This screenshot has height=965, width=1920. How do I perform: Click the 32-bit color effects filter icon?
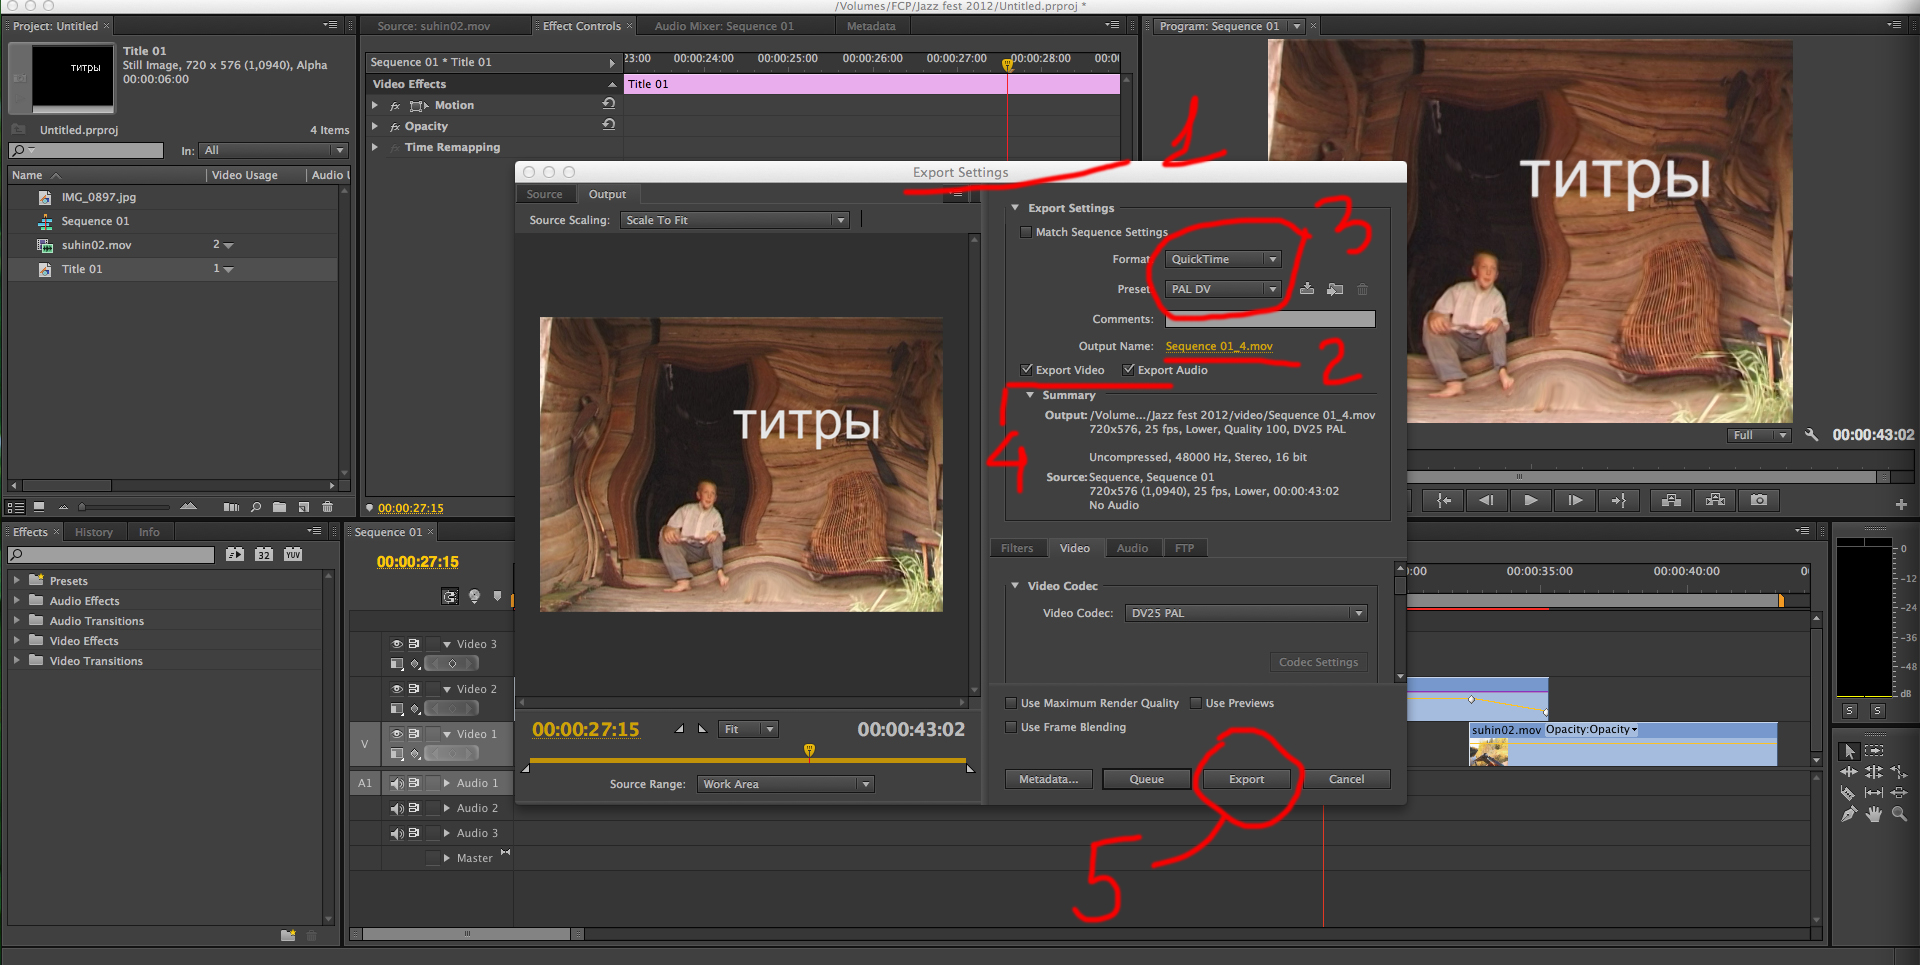pos(264,554)
